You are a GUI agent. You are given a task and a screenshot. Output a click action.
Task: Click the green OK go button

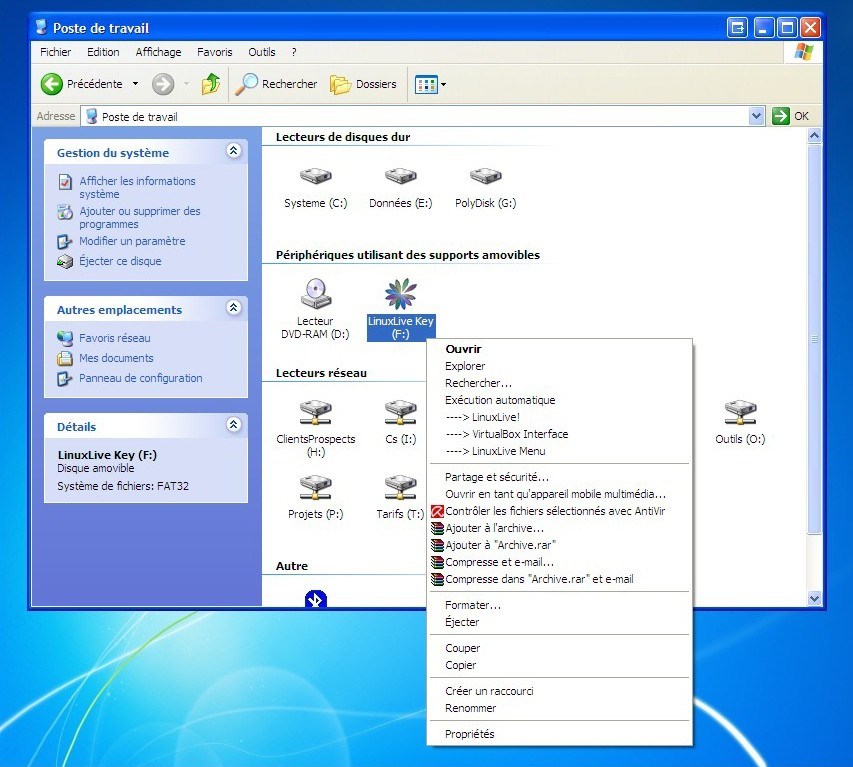point(780,116)
